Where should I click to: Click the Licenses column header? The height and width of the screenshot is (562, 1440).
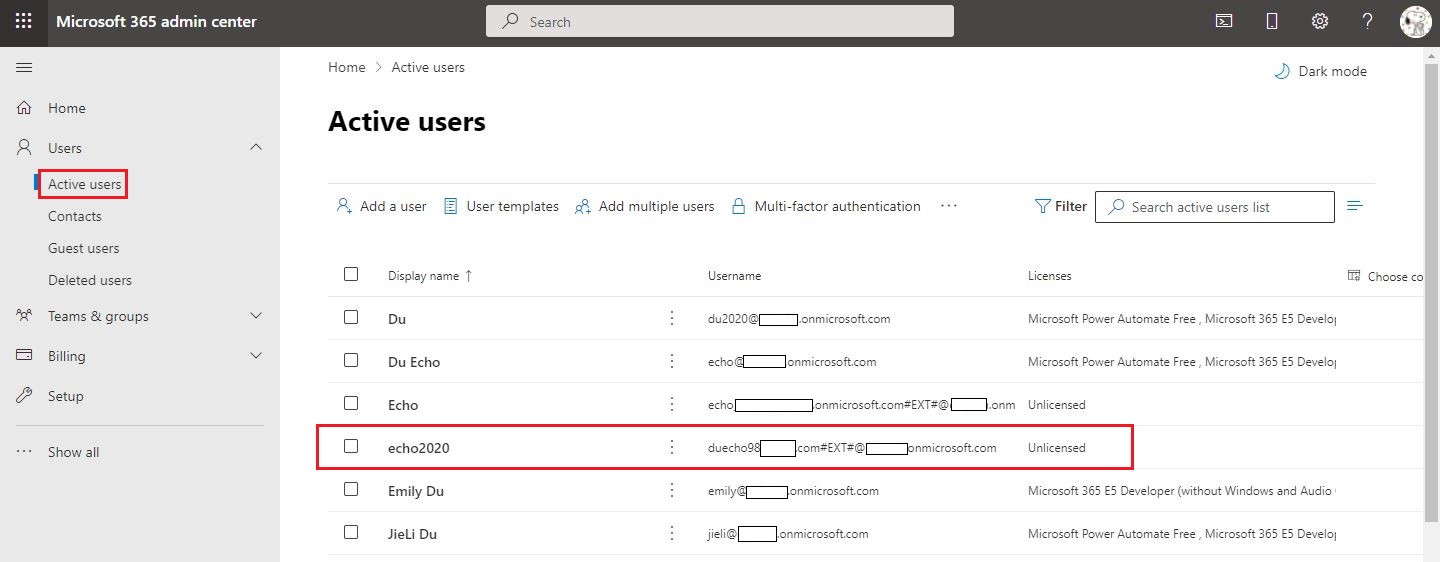coord(1050,276)
